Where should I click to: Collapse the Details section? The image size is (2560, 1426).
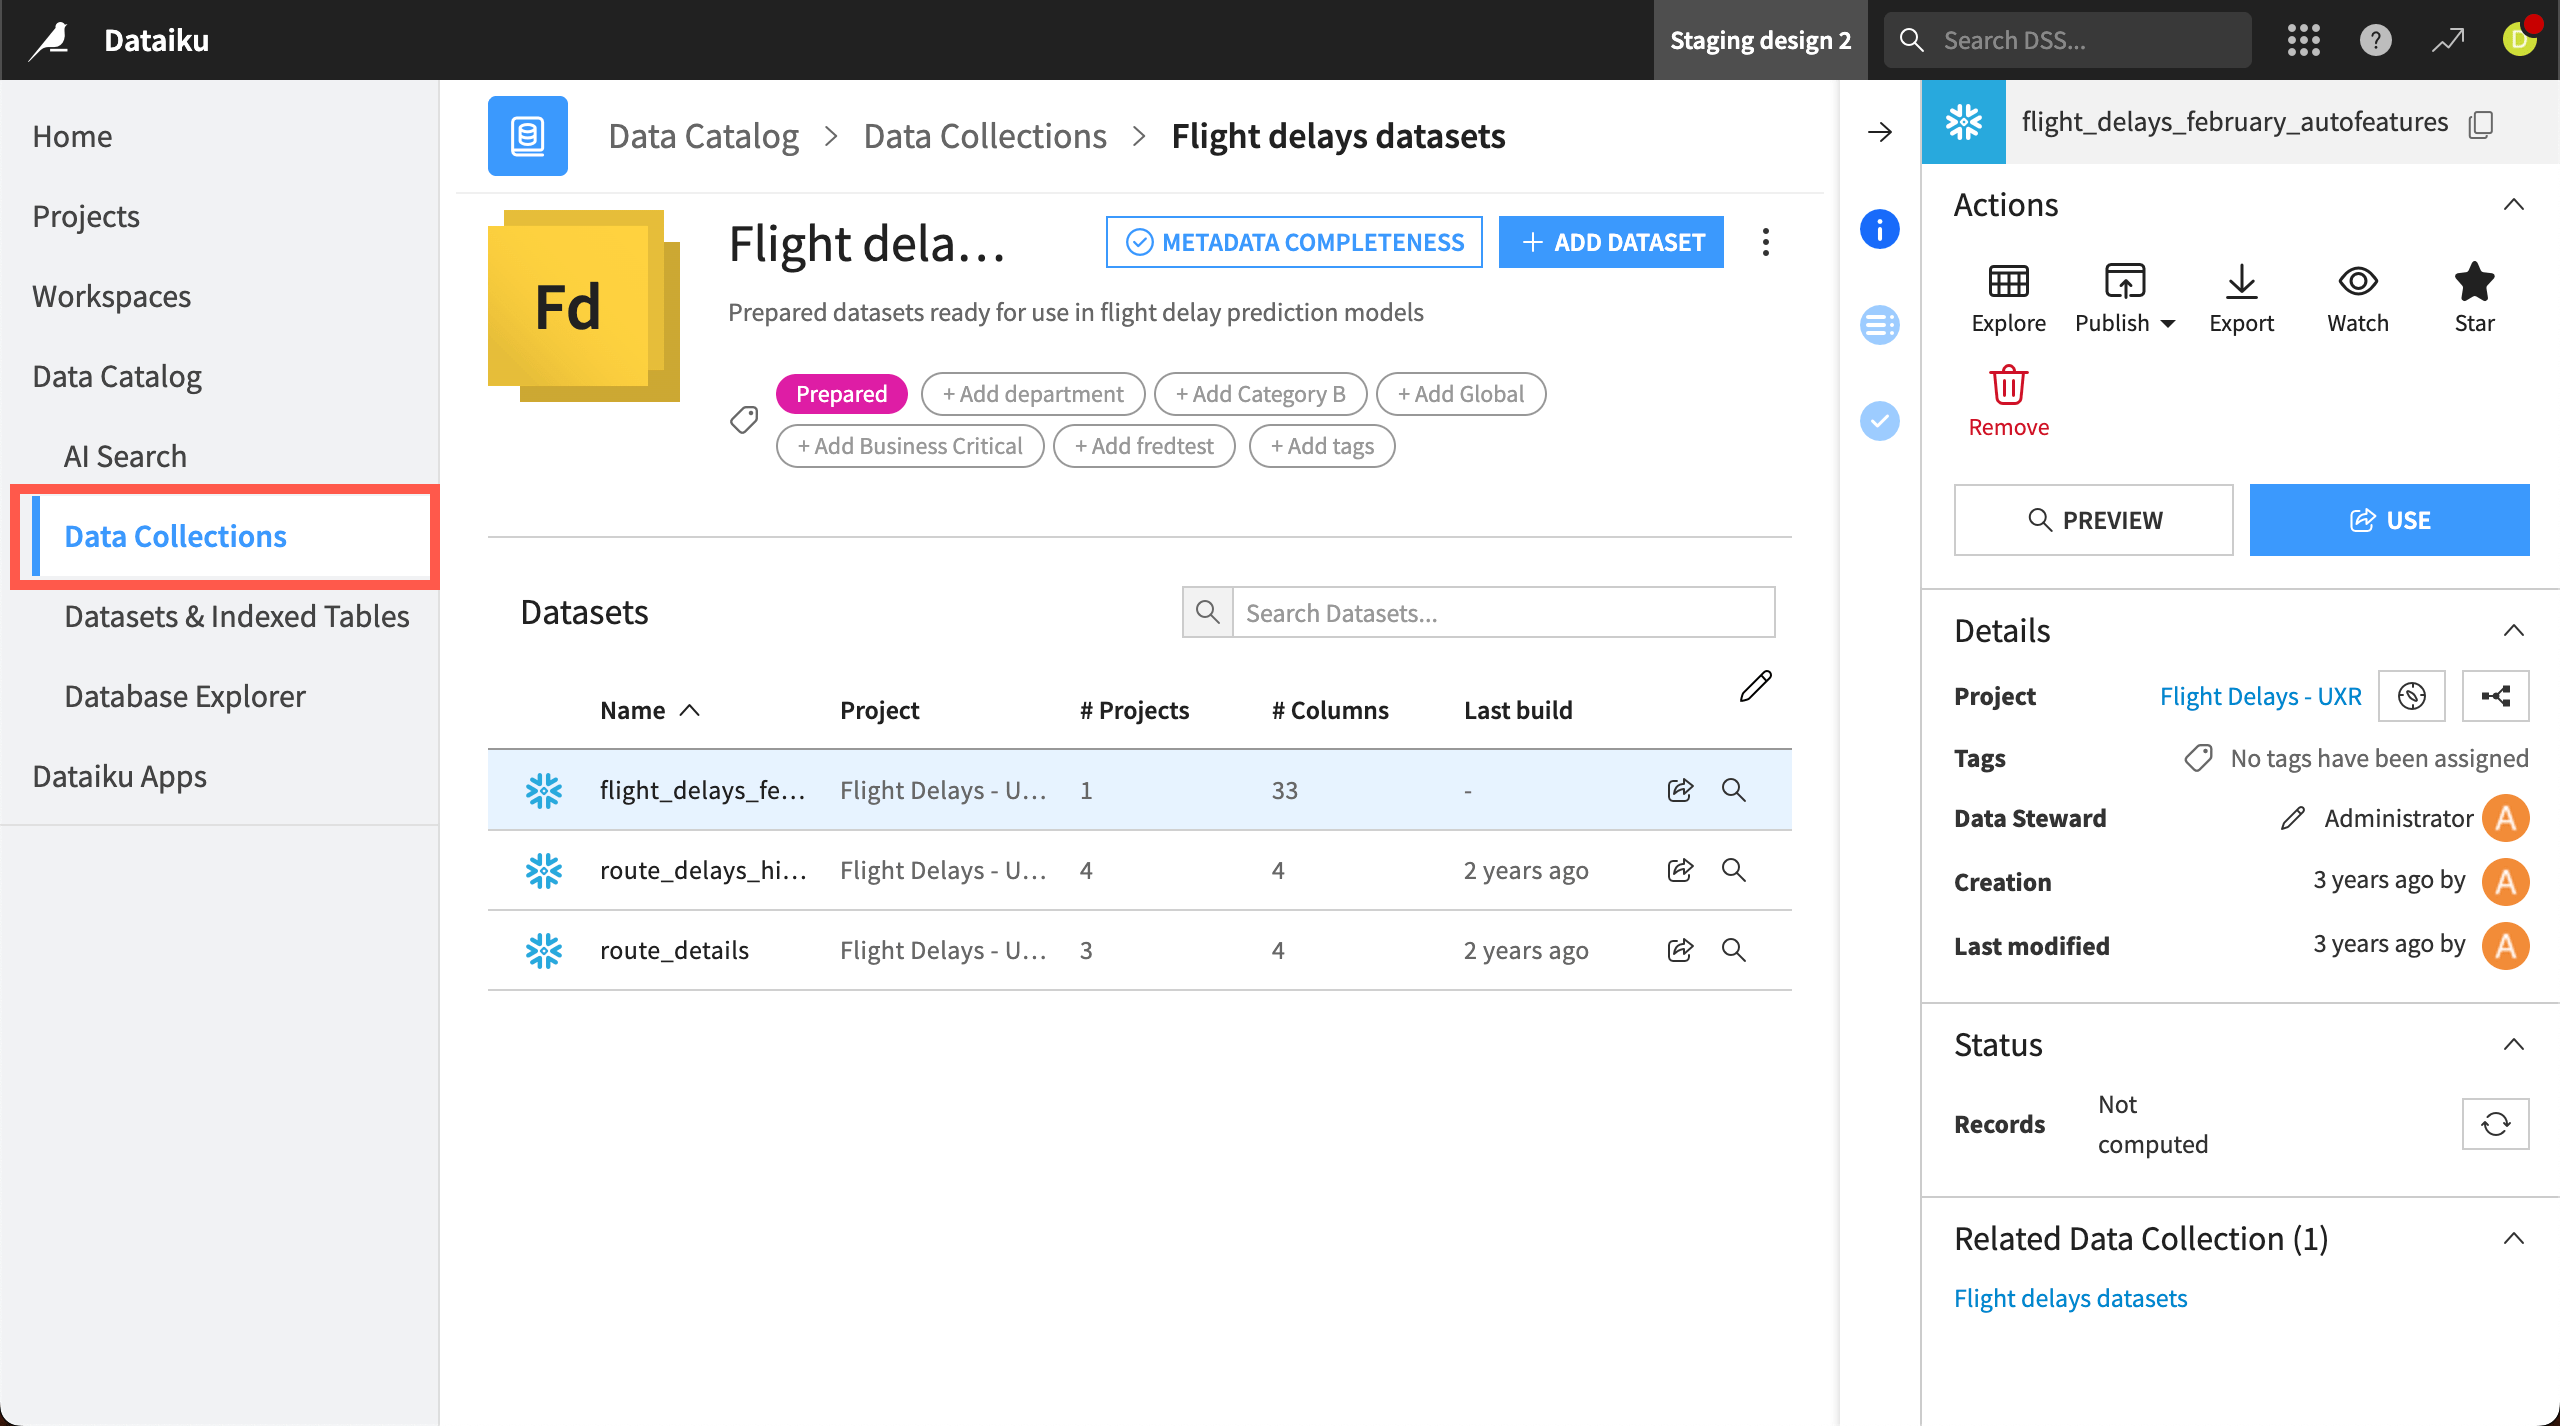point(2515,630)
